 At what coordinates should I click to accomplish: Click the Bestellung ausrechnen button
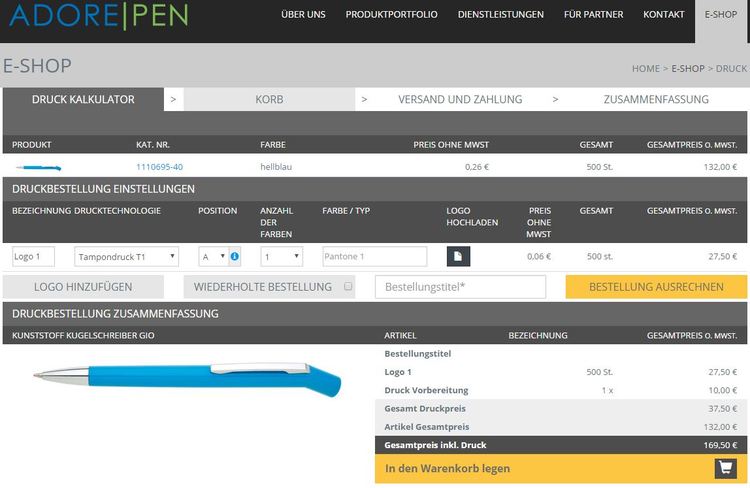point(656,287)
